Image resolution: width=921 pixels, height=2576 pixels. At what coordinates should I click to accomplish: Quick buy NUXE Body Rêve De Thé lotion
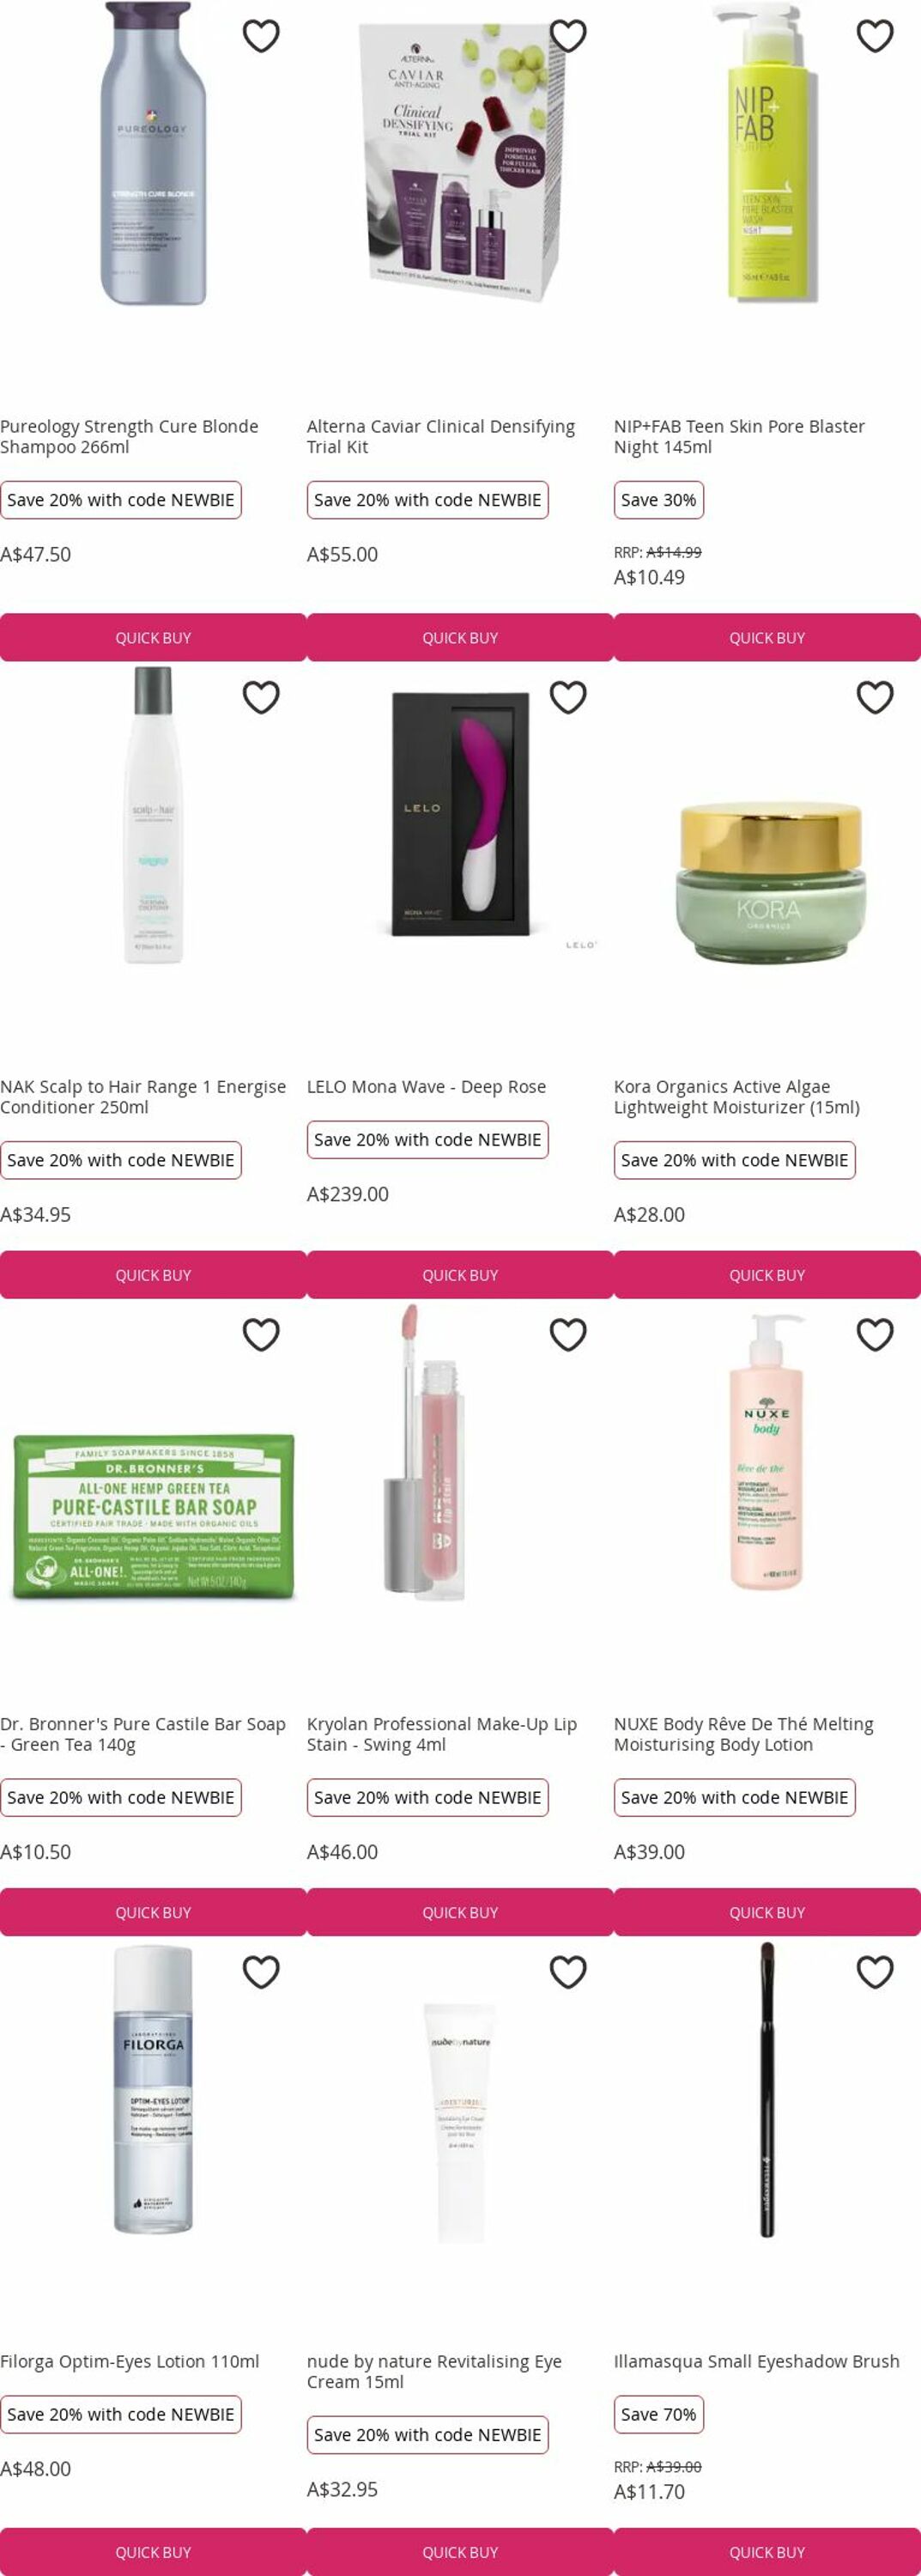(767, 1912)
